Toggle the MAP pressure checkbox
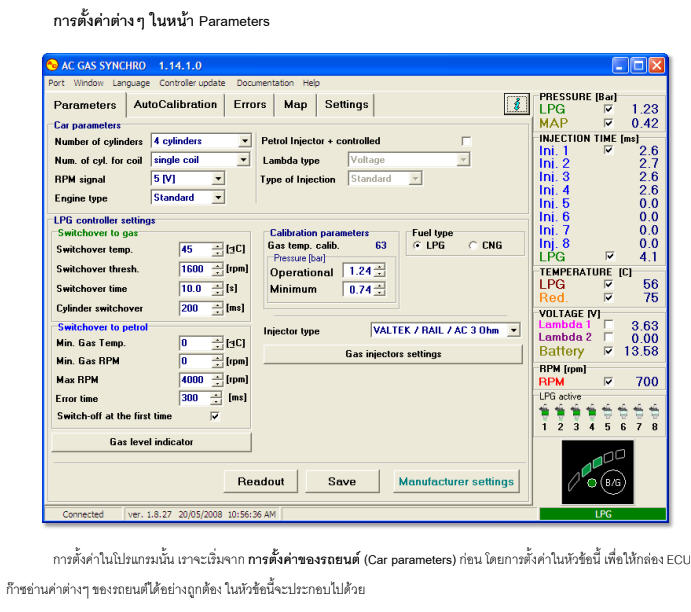The image size is (691, 612). (x=609, y=122)
